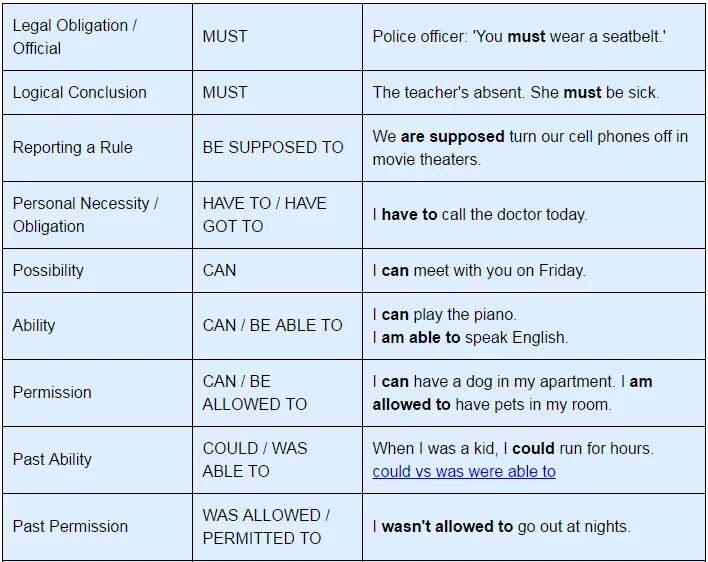
Task: Click the 'BE SUPPOSED TO' cell
Action: pos(277,148)
